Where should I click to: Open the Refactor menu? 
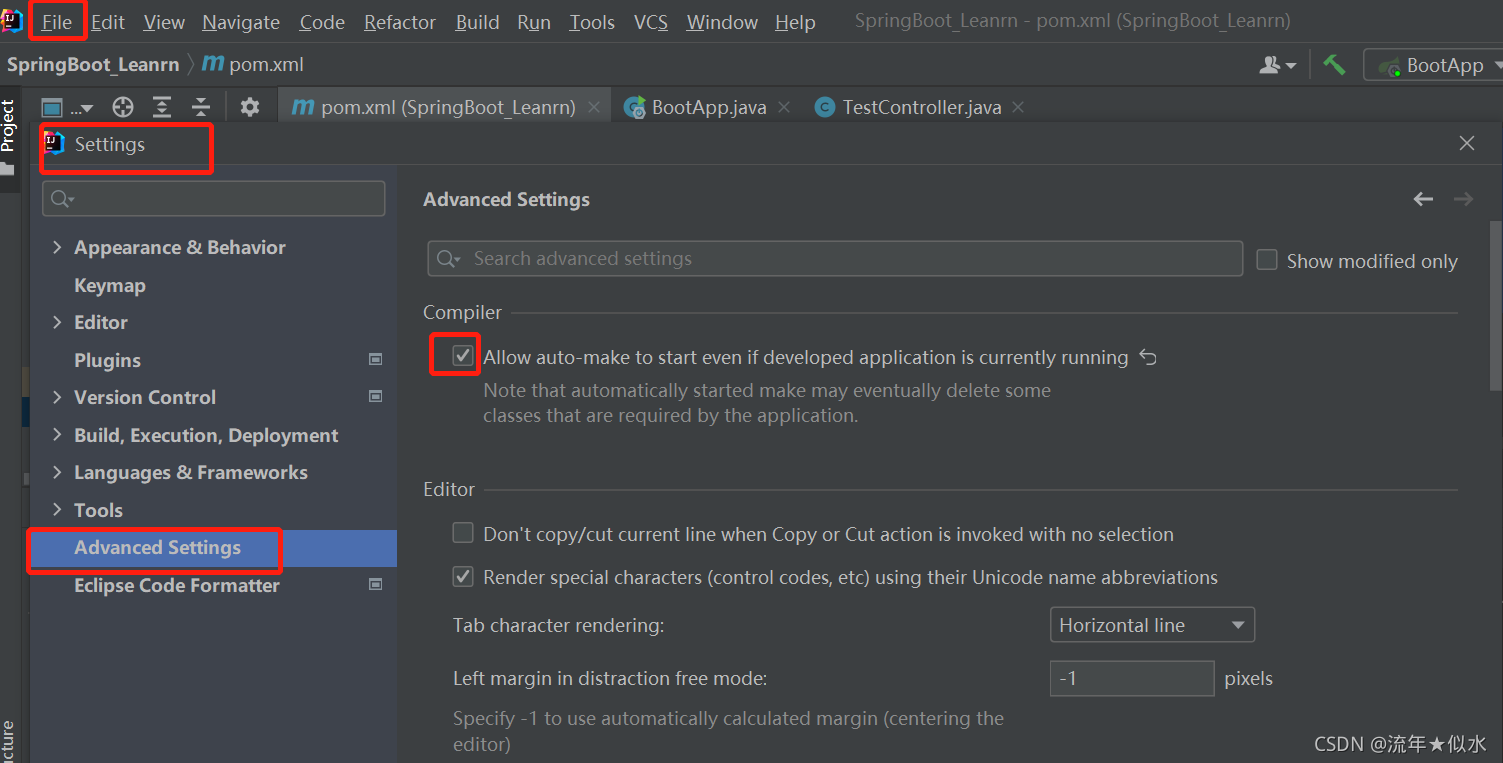(x=400, y=22)
